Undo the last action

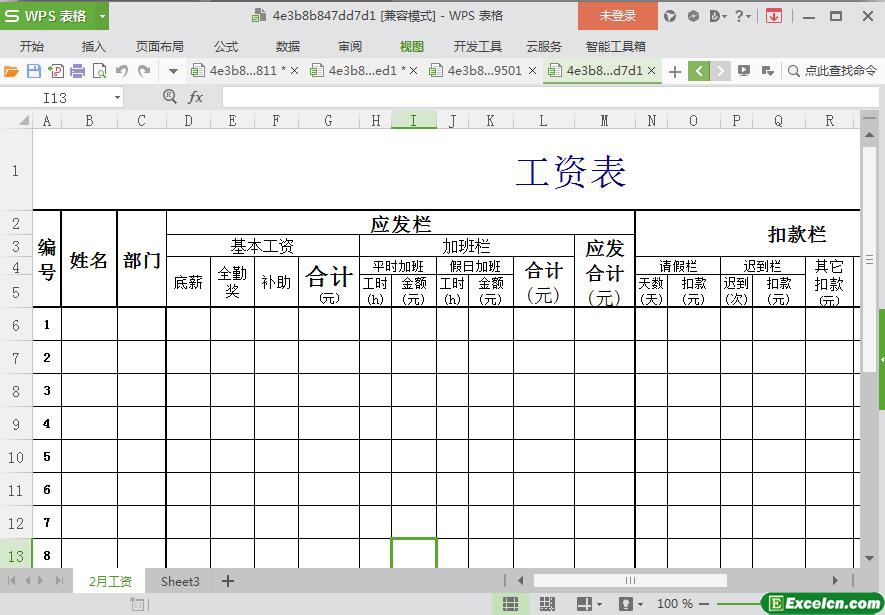pos(122,71)
